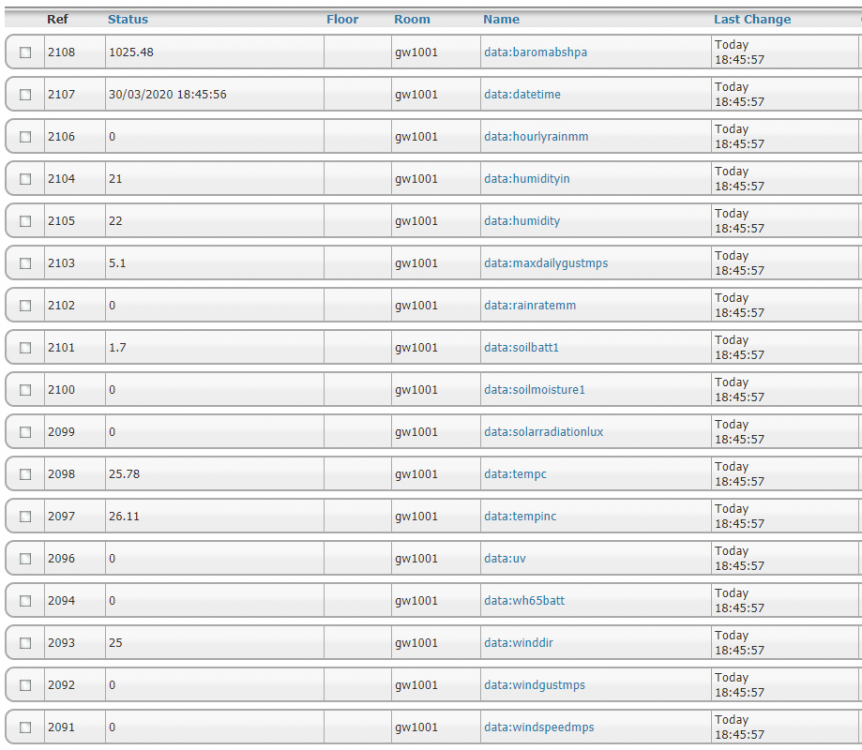Viewport: 862px width, 750px height.
Task: Mark the checkbox for ref 2100
Action: (25, 390)
